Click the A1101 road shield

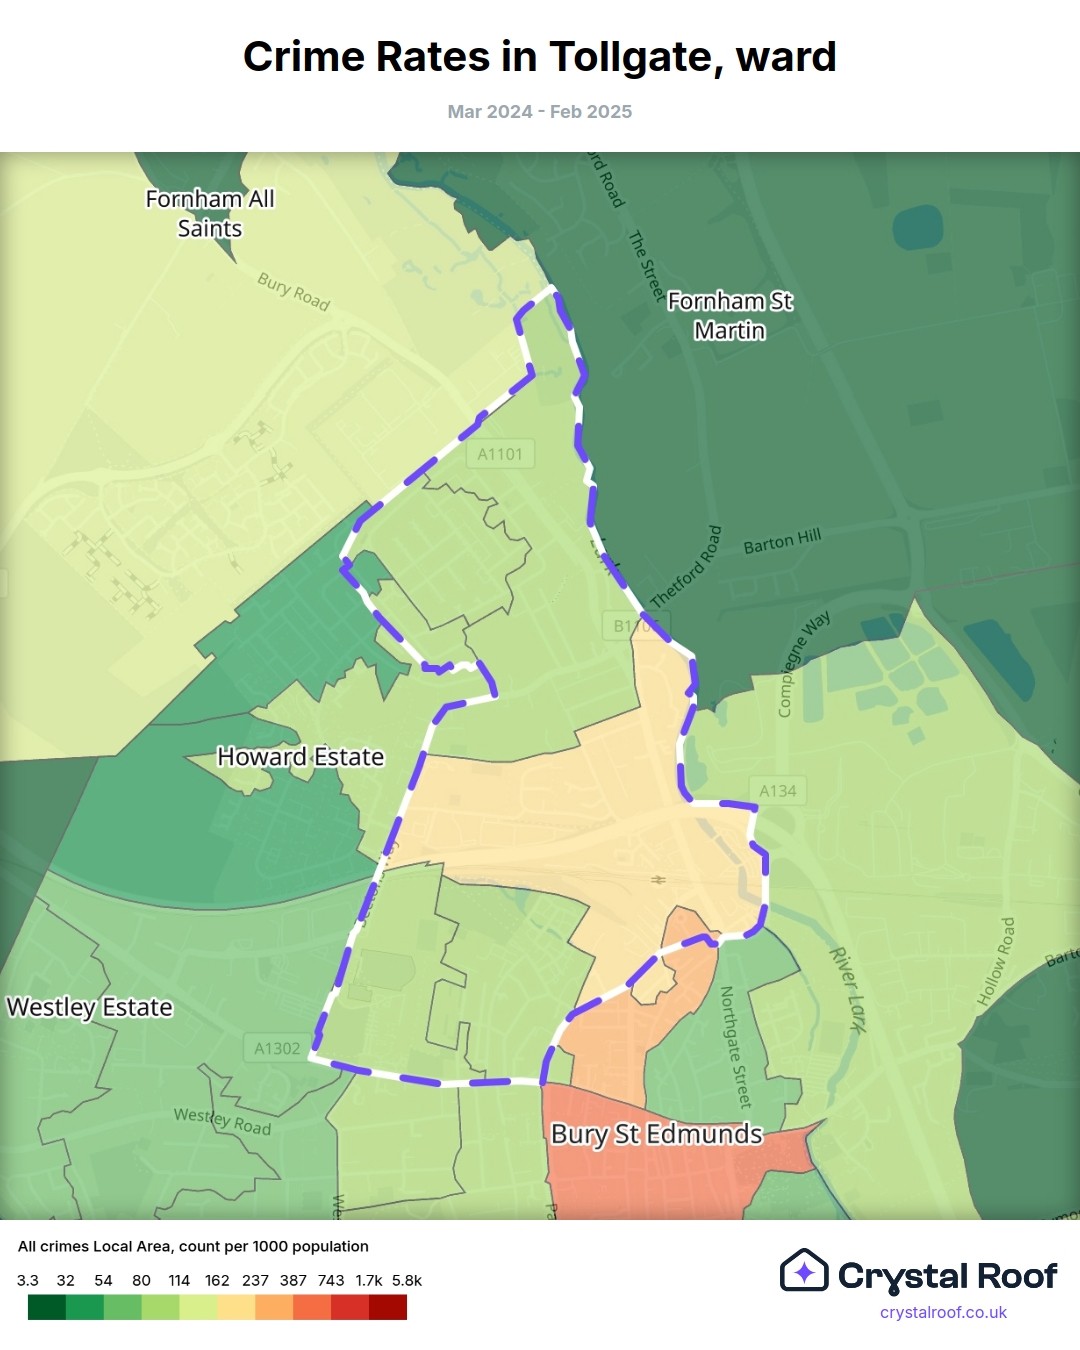[500, 454]
